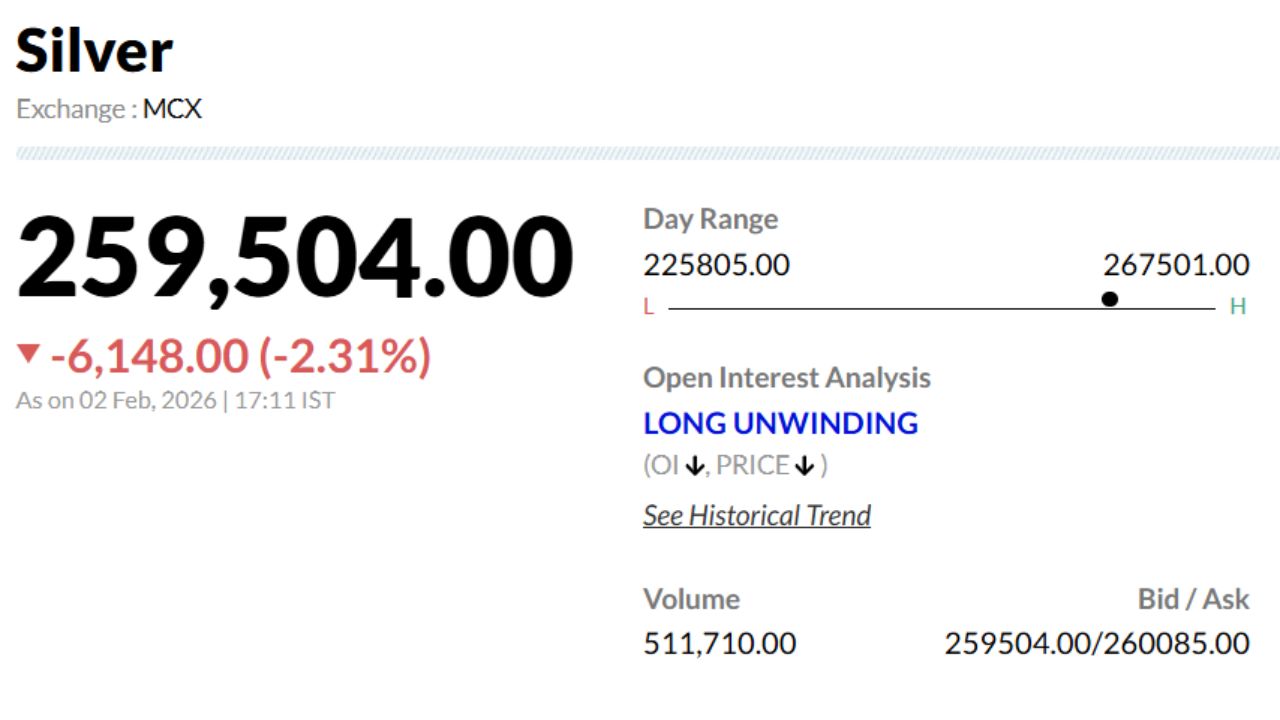This screenshot has width=1280, height=720.
Task: Click the day high value 267501.00
Action: (x=1176, y=265)
